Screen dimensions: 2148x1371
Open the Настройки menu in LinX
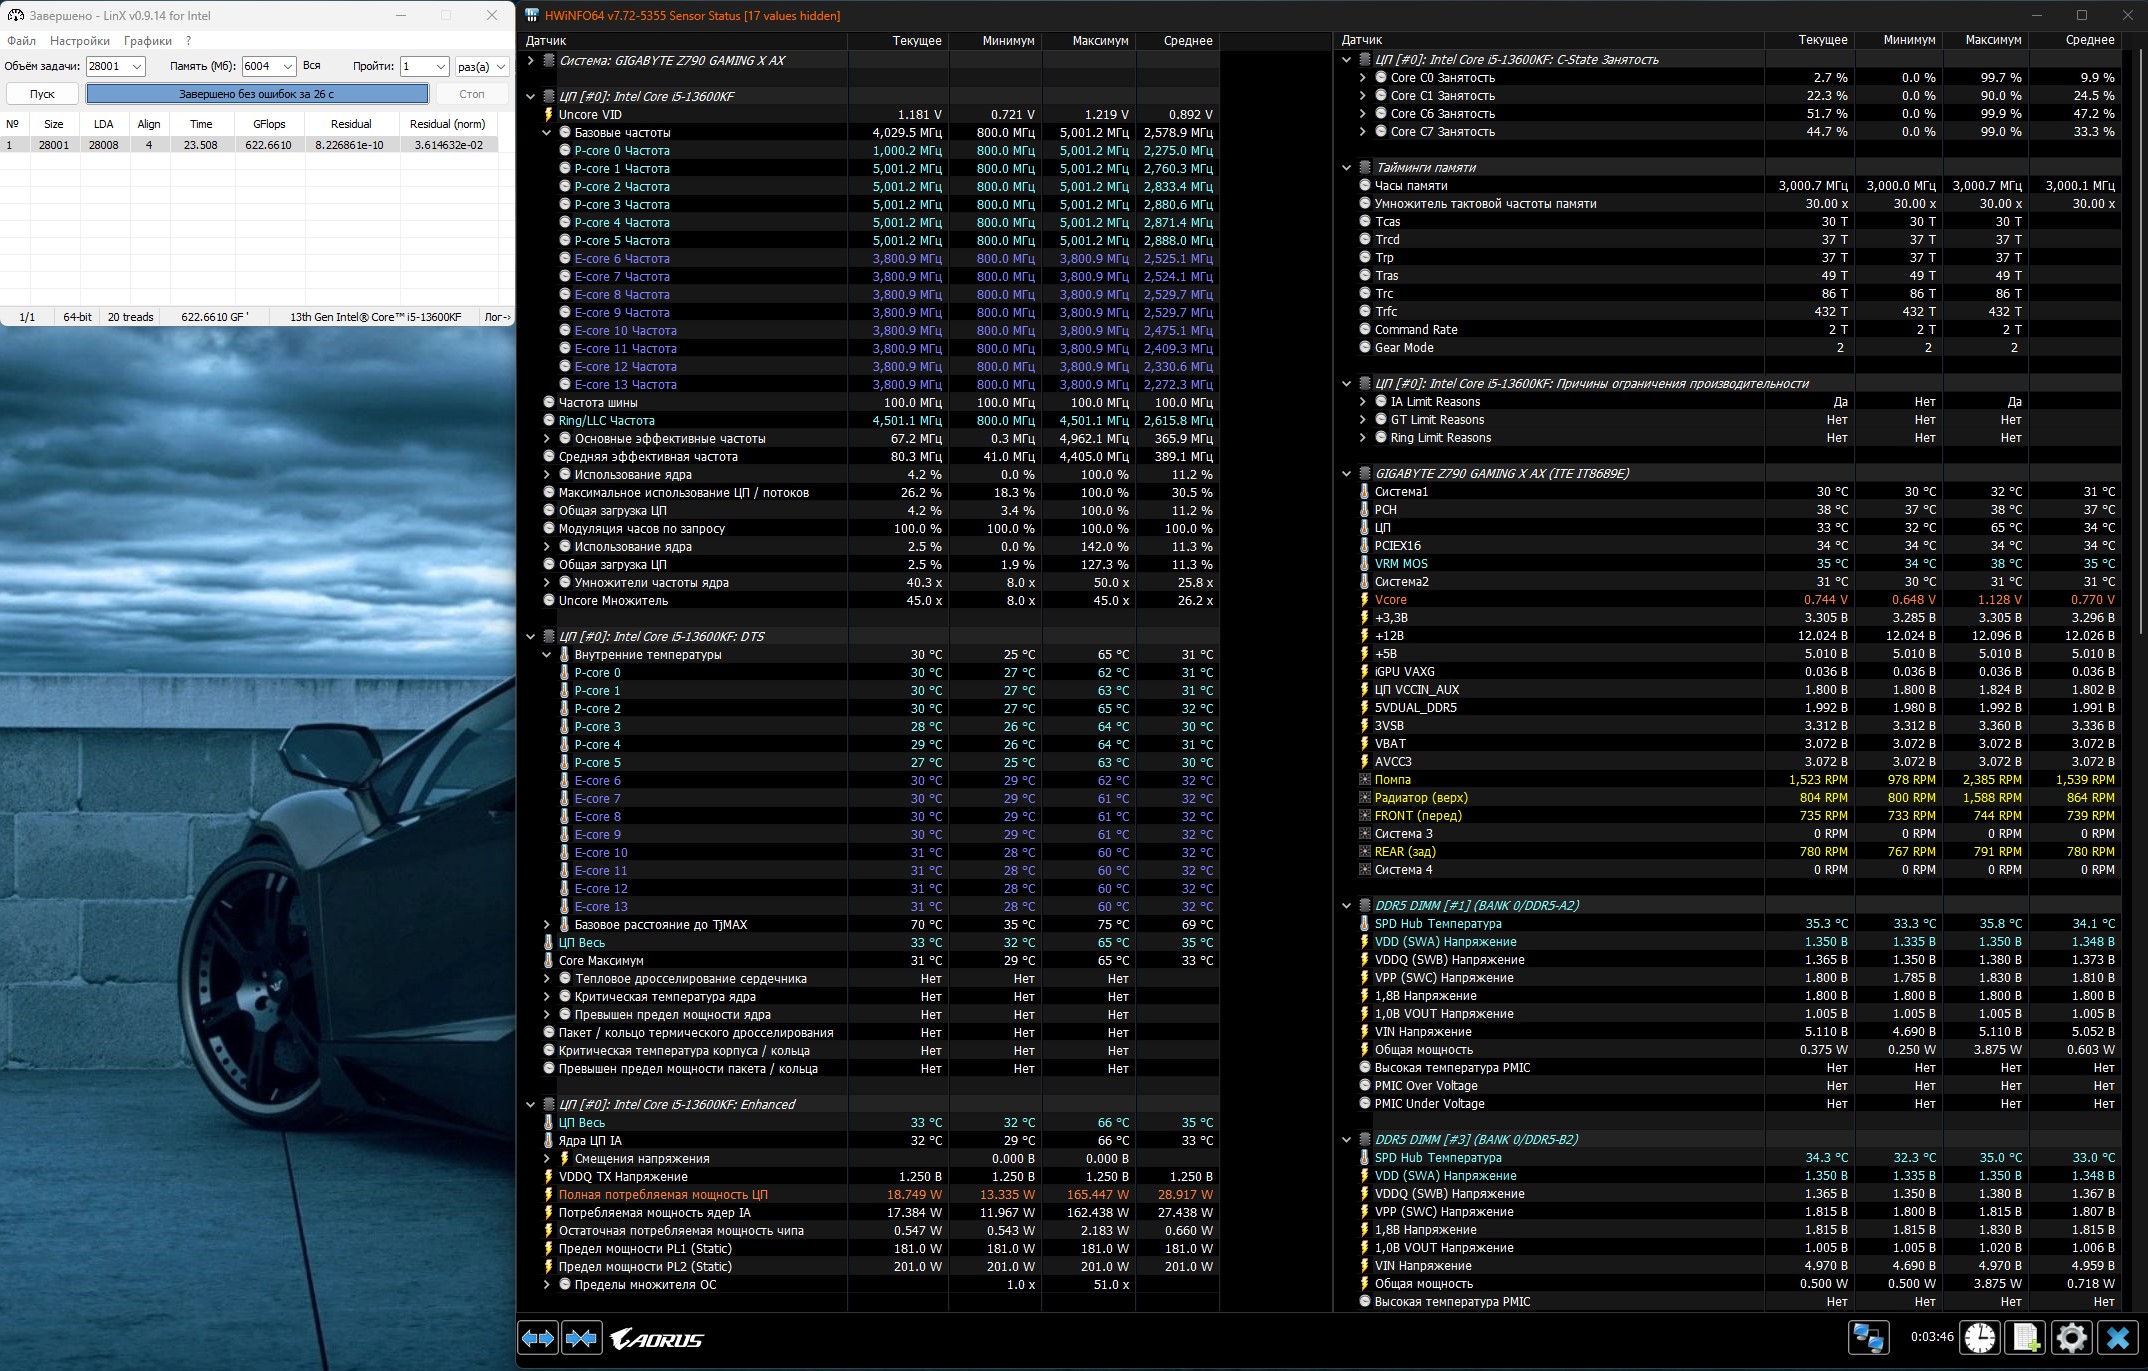point(80,41)
